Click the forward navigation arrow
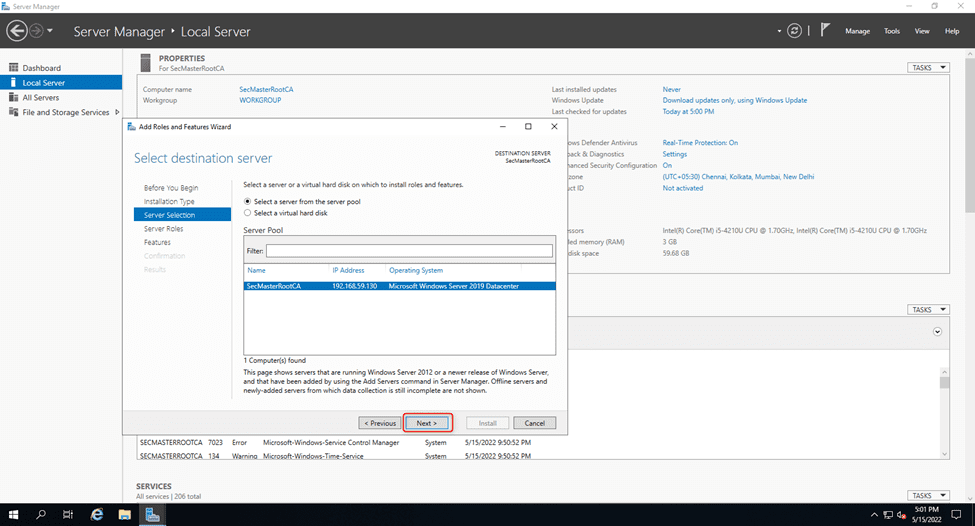This screenshot has height=526, width=975. point(37,30)
